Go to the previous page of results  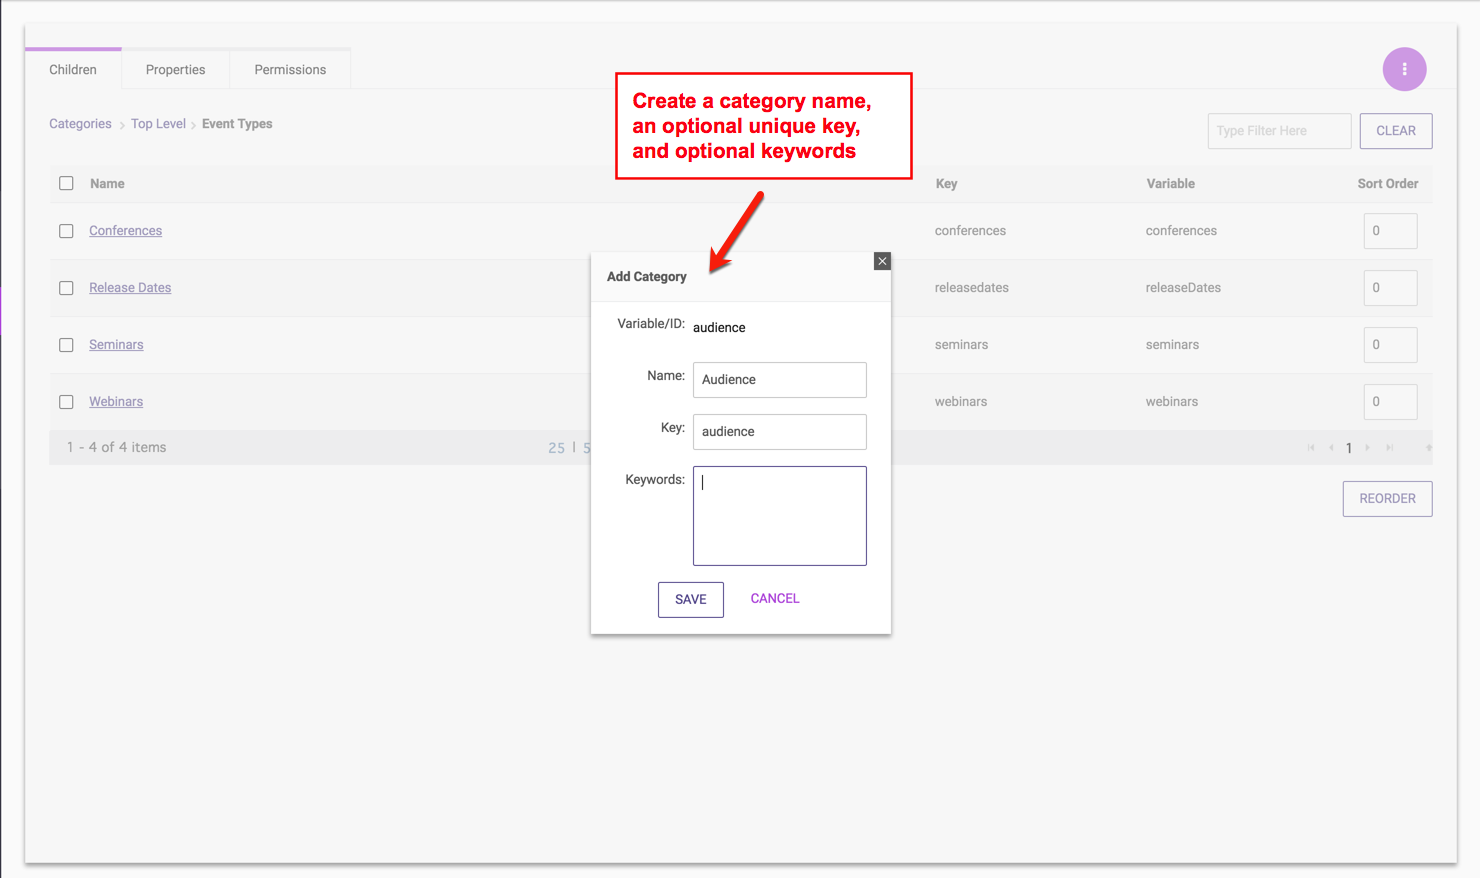point(1331,448)
